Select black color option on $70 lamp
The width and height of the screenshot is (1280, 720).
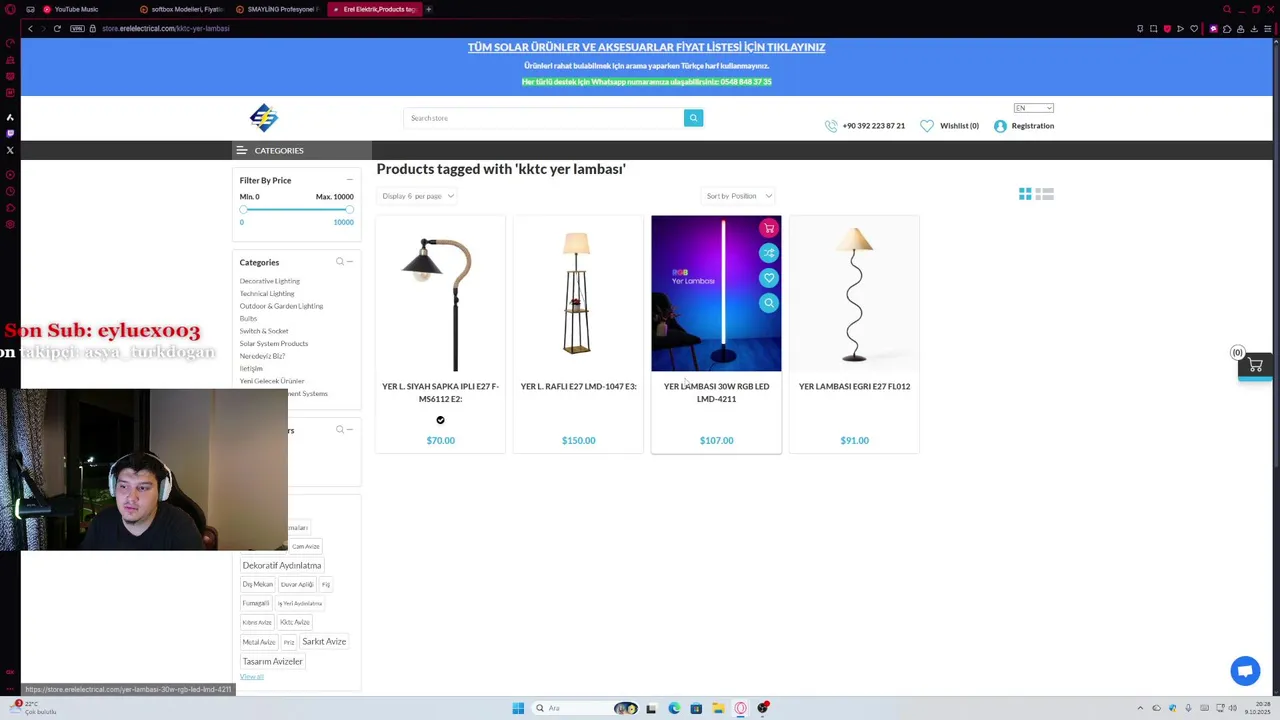(x=440, y=420)
